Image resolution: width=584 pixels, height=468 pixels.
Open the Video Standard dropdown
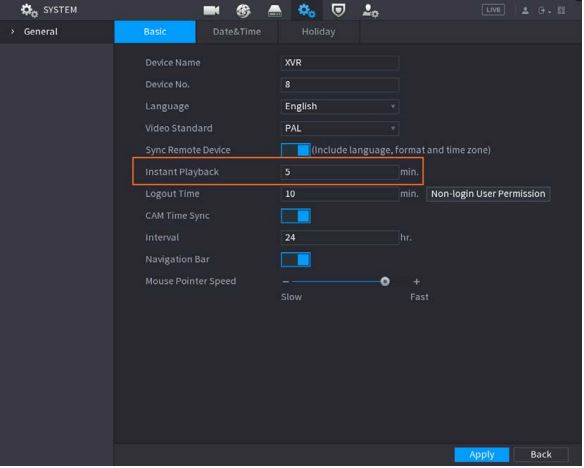tap(340, 128)
